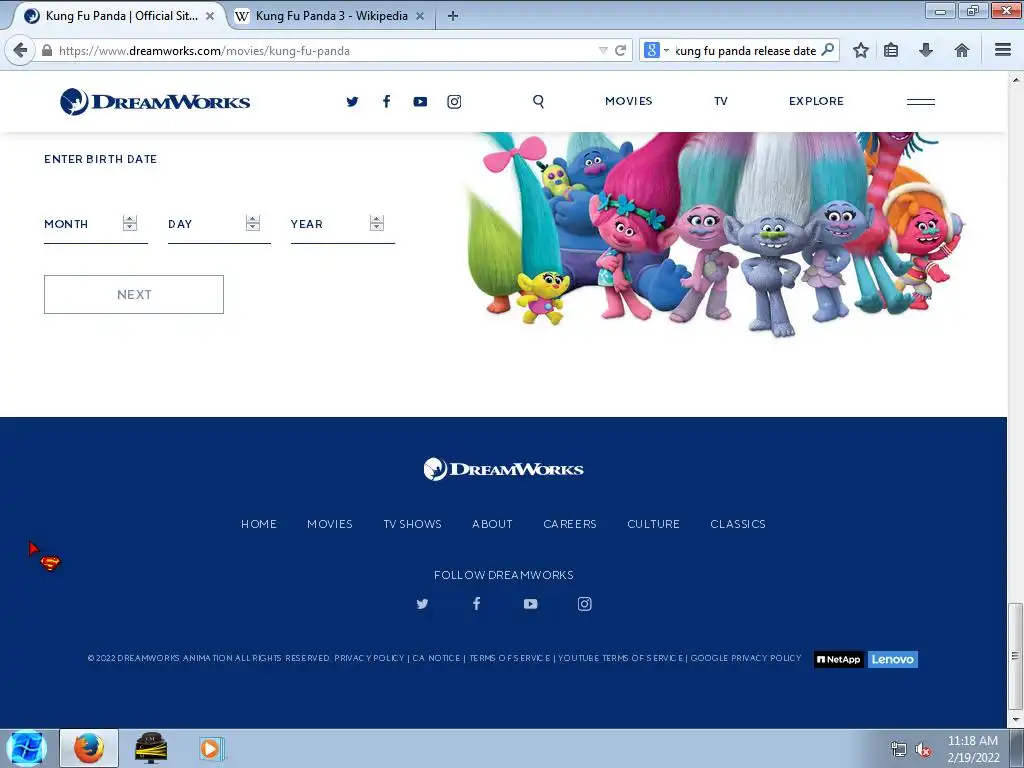Click the DreamWorks logo in the footer

click(x=504, y=469)
